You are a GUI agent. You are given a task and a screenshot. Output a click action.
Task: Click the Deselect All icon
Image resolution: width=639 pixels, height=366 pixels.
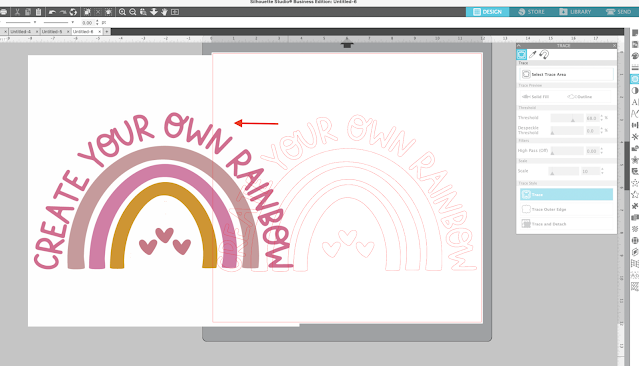98,12
